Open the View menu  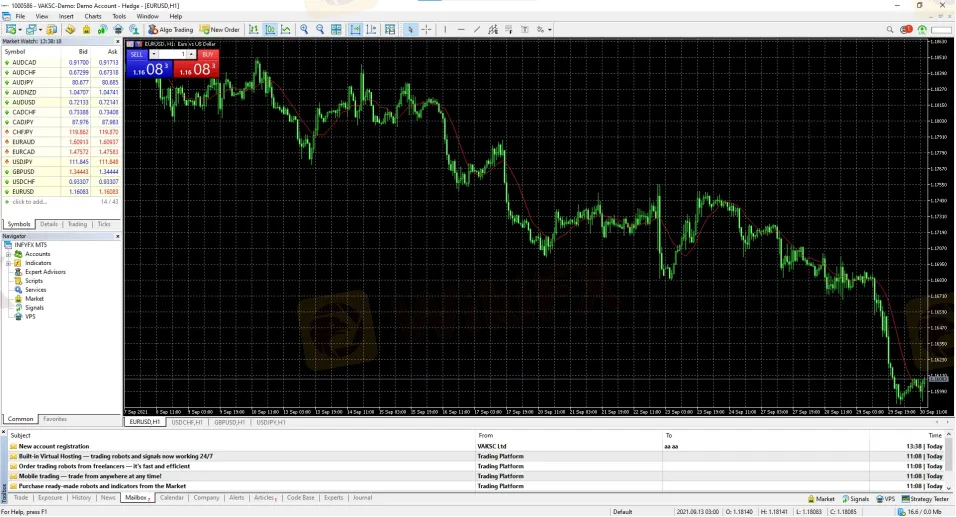pyautogui.click(x=41, y=16)
